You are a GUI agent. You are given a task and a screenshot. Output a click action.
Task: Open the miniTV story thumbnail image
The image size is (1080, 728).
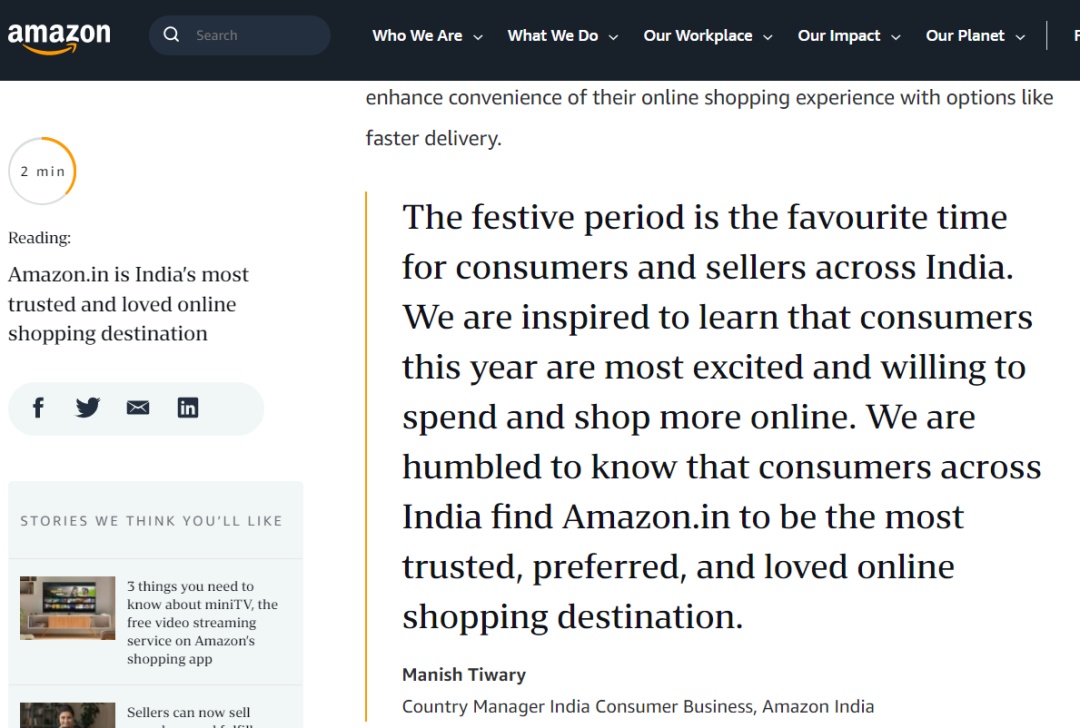click(68, 608)
